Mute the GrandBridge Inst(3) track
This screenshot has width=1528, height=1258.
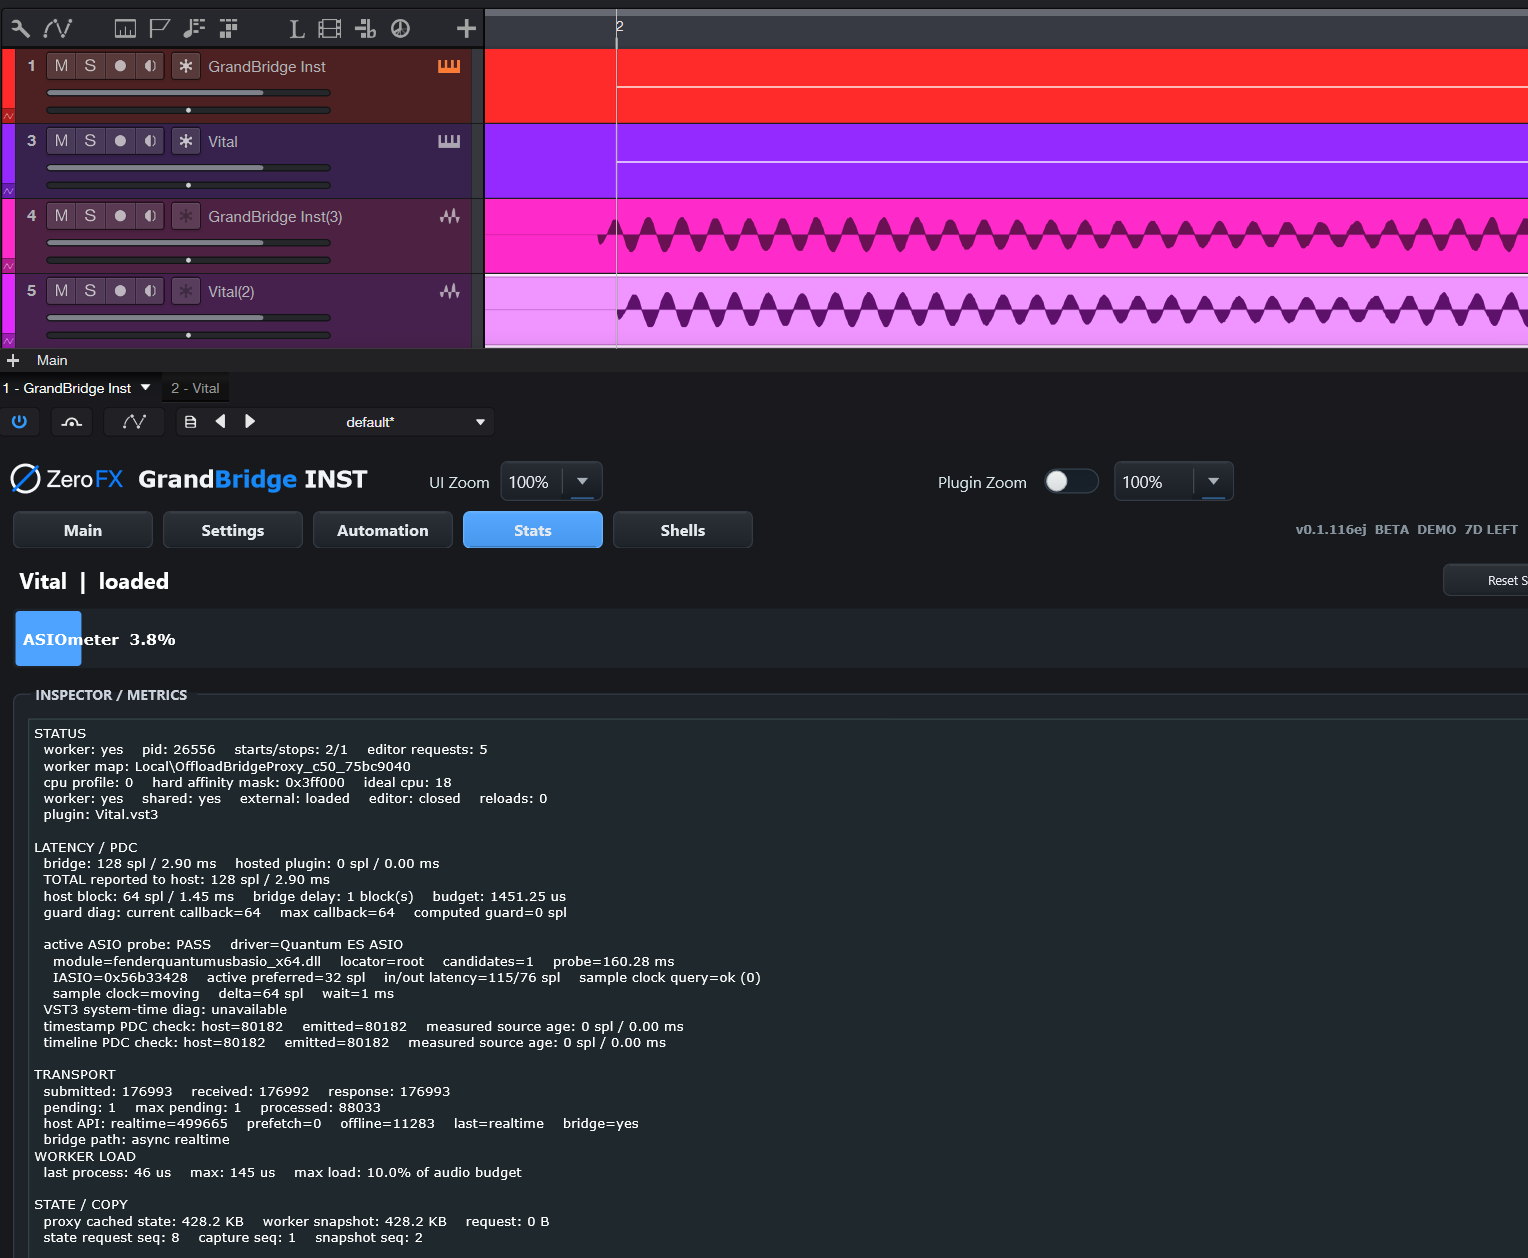62,216
